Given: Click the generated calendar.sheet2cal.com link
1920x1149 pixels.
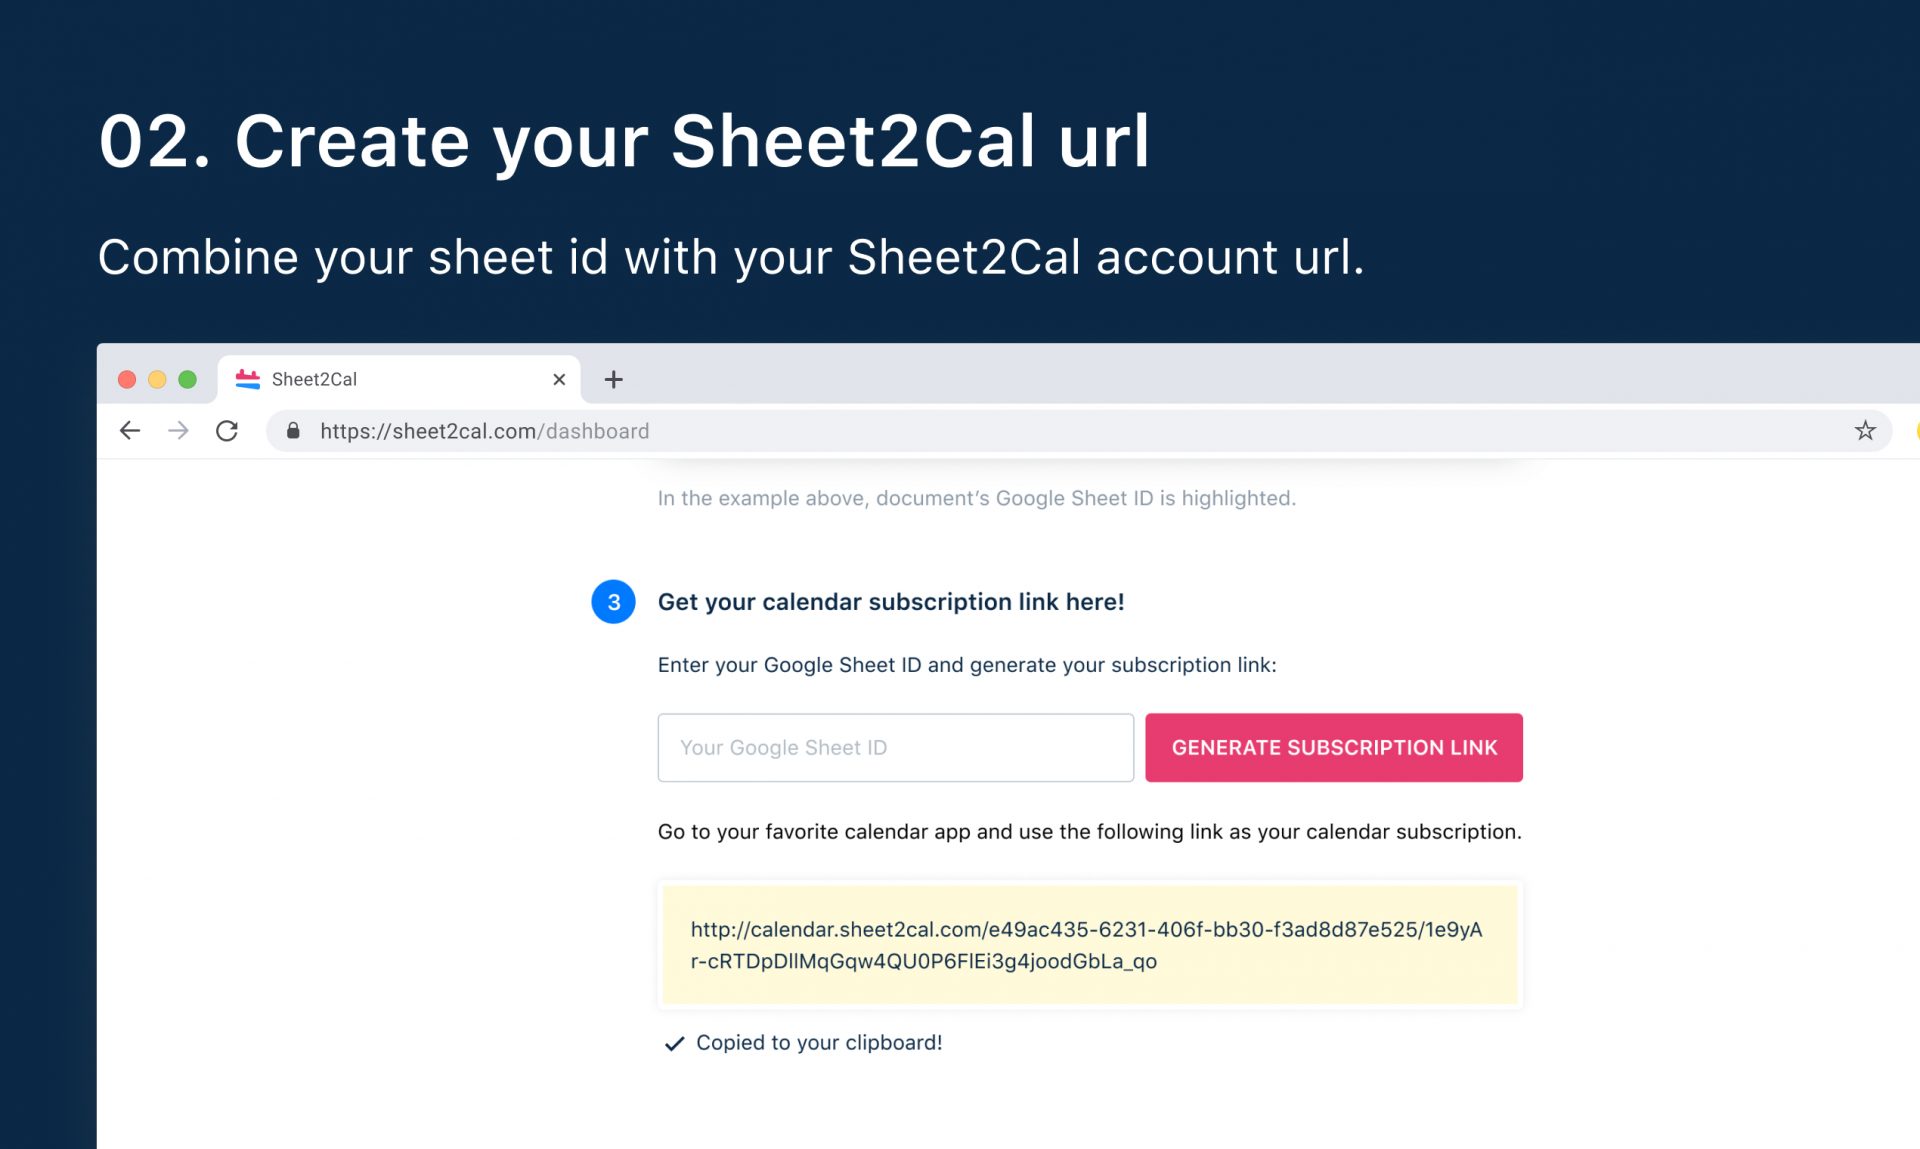Looking at the screenshot, I should point(1086,945).
